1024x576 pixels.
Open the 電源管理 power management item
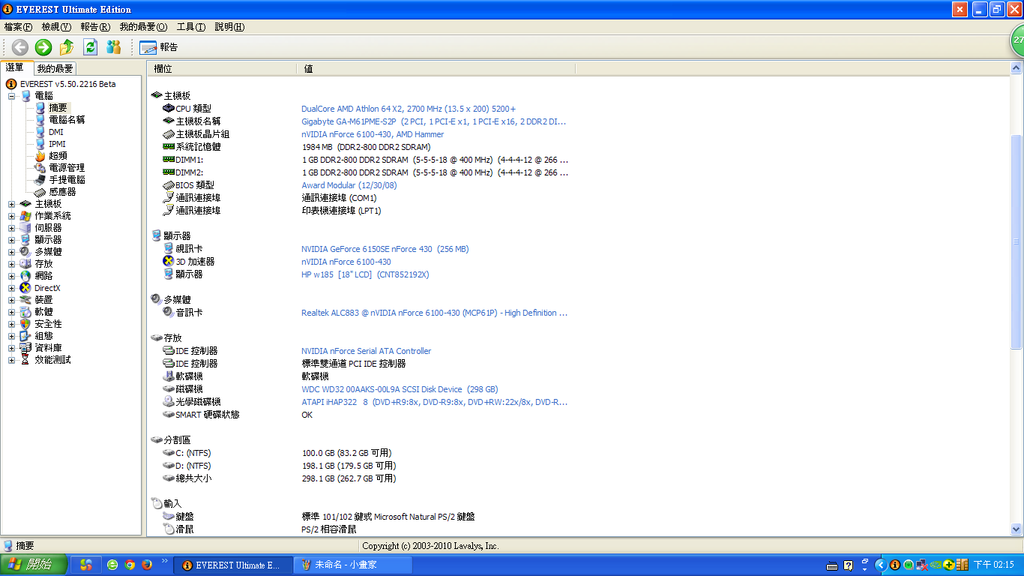point(66,168)
